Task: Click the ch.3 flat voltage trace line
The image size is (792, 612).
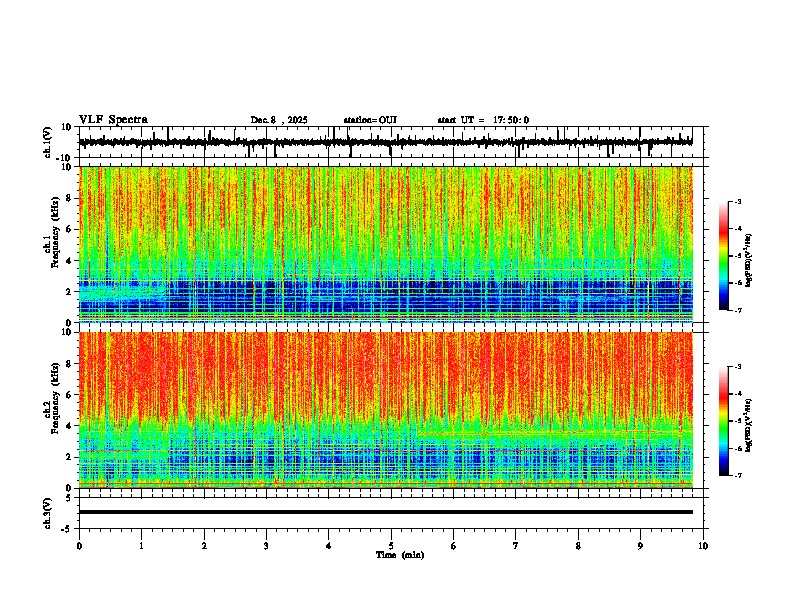Action: (386, 512)
